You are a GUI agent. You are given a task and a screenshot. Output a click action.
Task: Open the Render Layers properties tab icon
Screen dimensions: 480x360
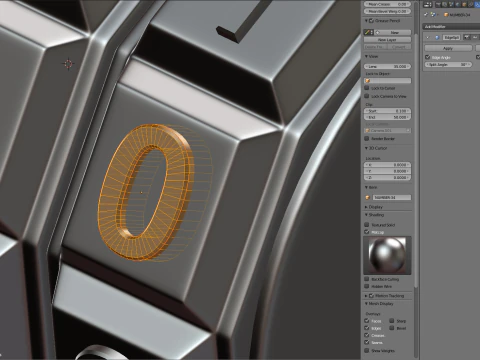(445, 4)
